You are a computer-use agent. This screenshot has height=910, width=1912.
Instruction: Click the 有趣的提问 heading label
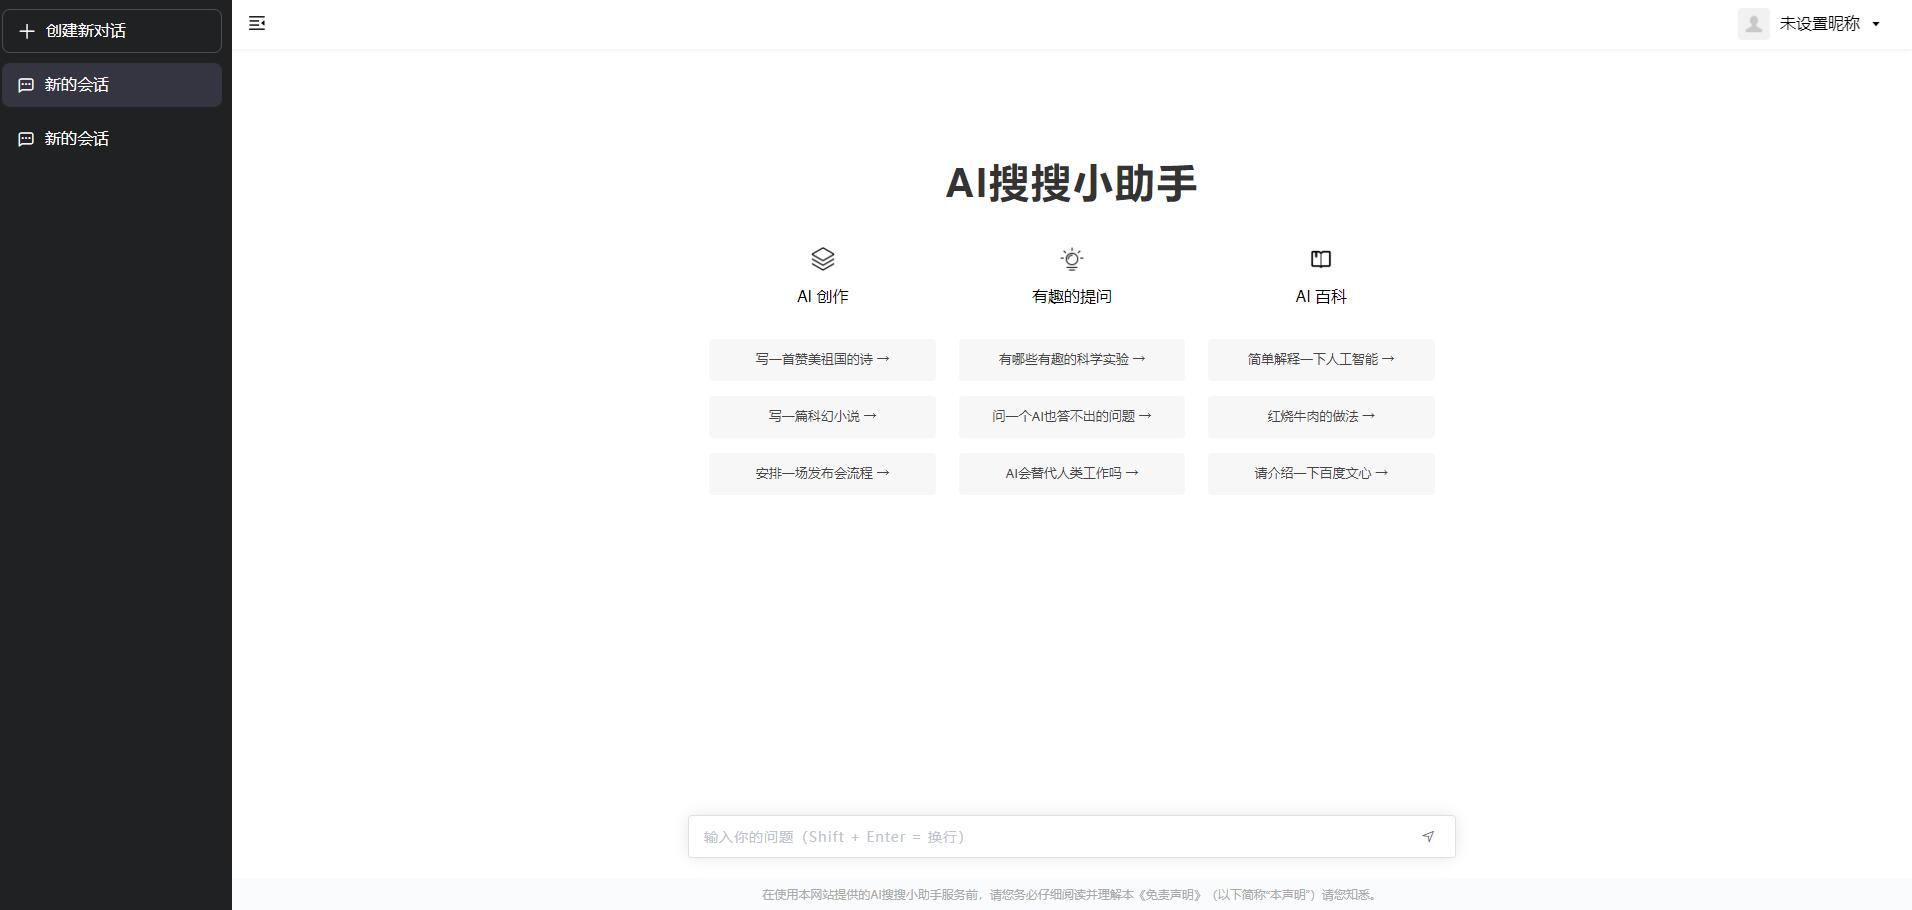(1072, 297)
